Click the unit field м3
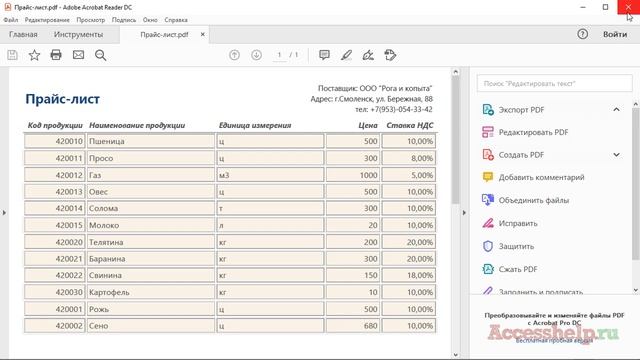Image resolution: width=640 pixels, height=360 pixels. [x=270, y=175]
